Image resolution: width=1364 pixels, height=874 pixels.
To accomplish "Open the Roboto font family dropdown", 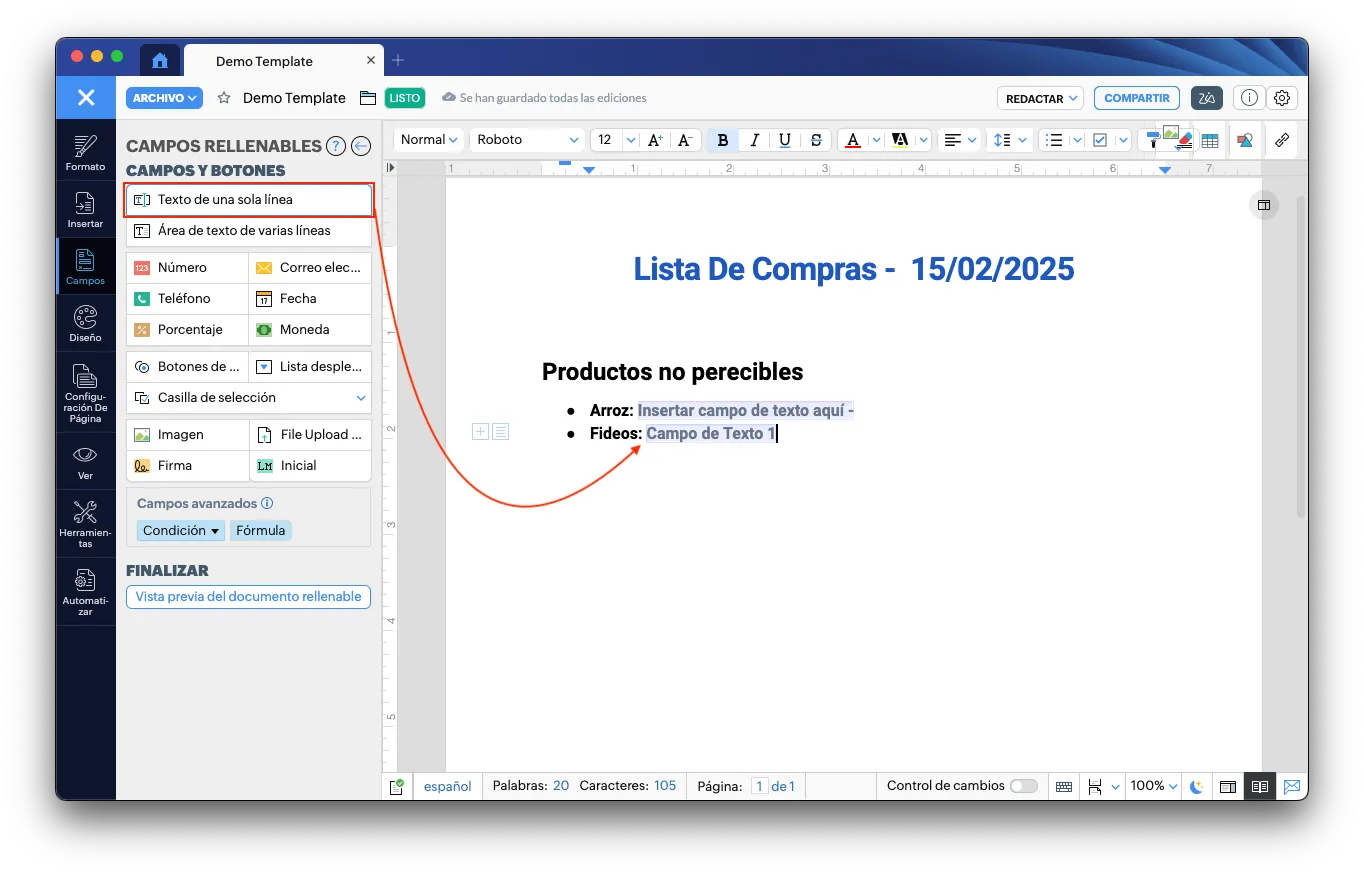I will pyautogui.click(x=527, y=140).
